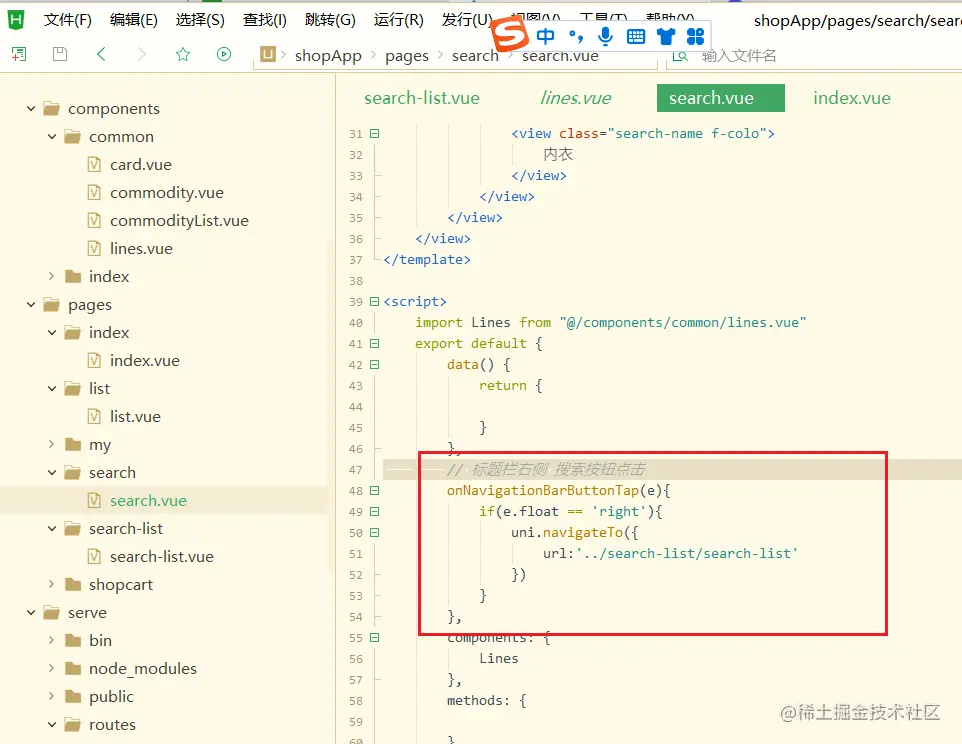Click the bookmark star icon
The width and height of the screenshot is (962, 744).
tap(183, 55)
